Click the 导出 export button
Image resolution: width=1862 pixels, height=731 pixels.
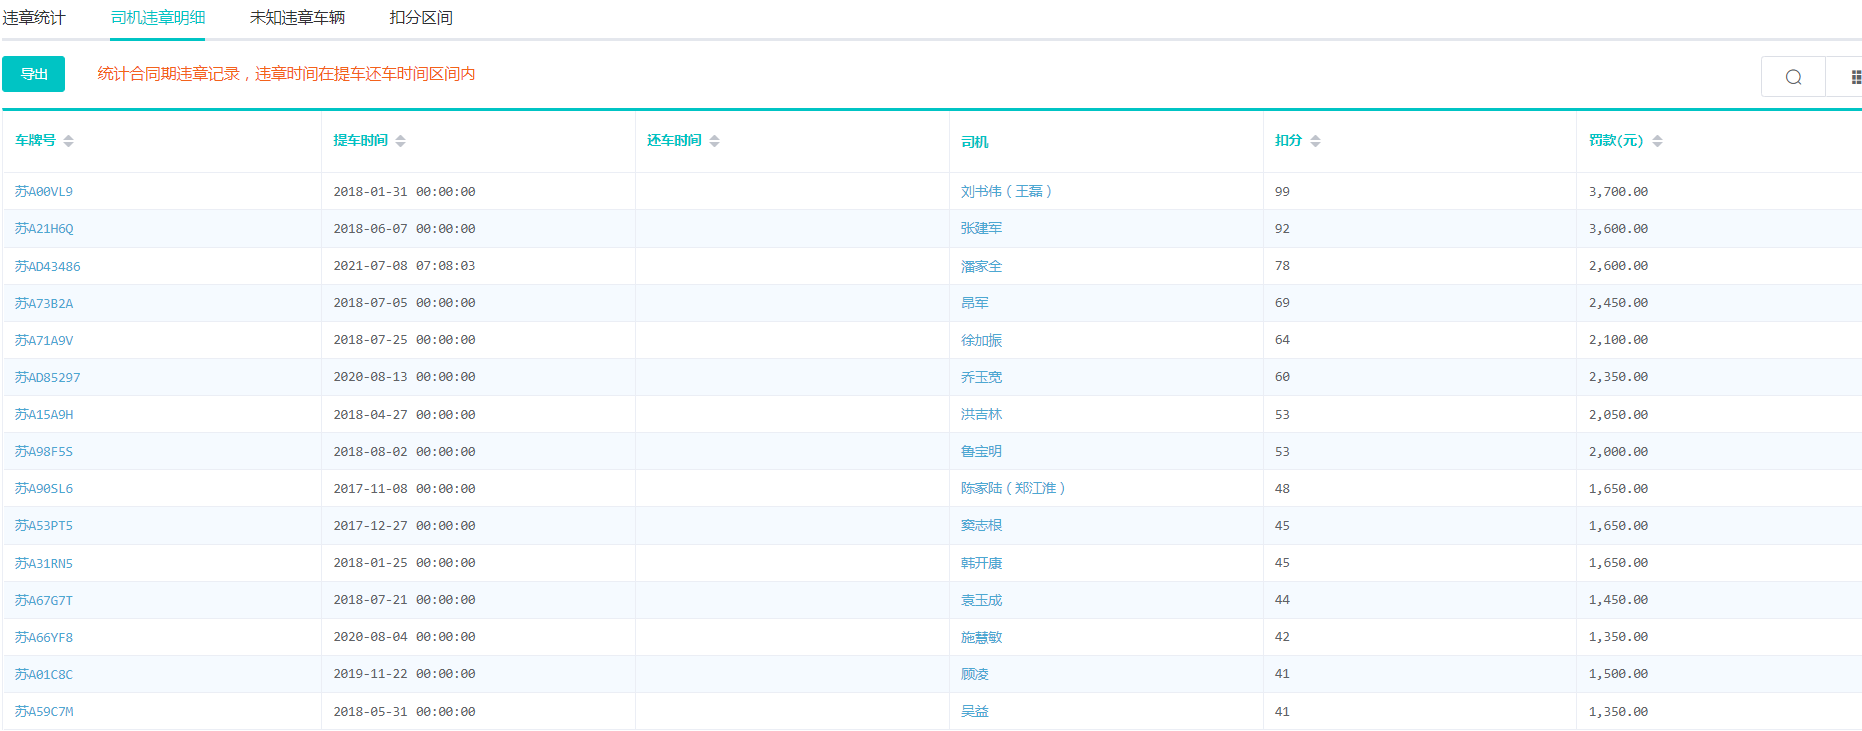[x=34, y=74]
